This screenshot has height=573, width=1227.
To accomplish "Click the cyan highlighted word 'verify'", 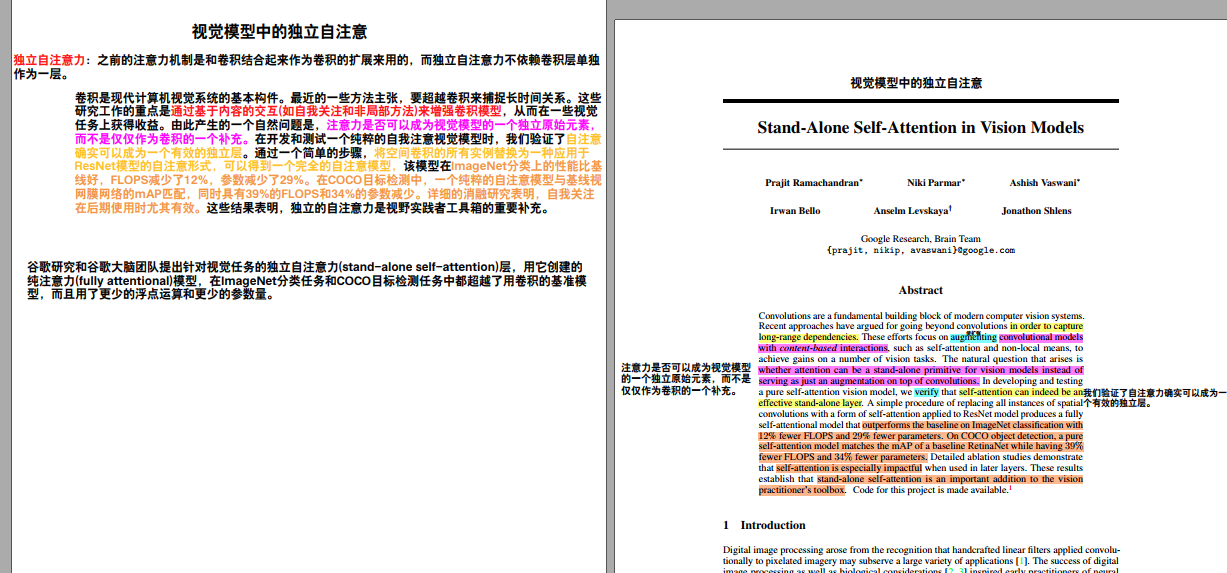I will tap(927, 392).
